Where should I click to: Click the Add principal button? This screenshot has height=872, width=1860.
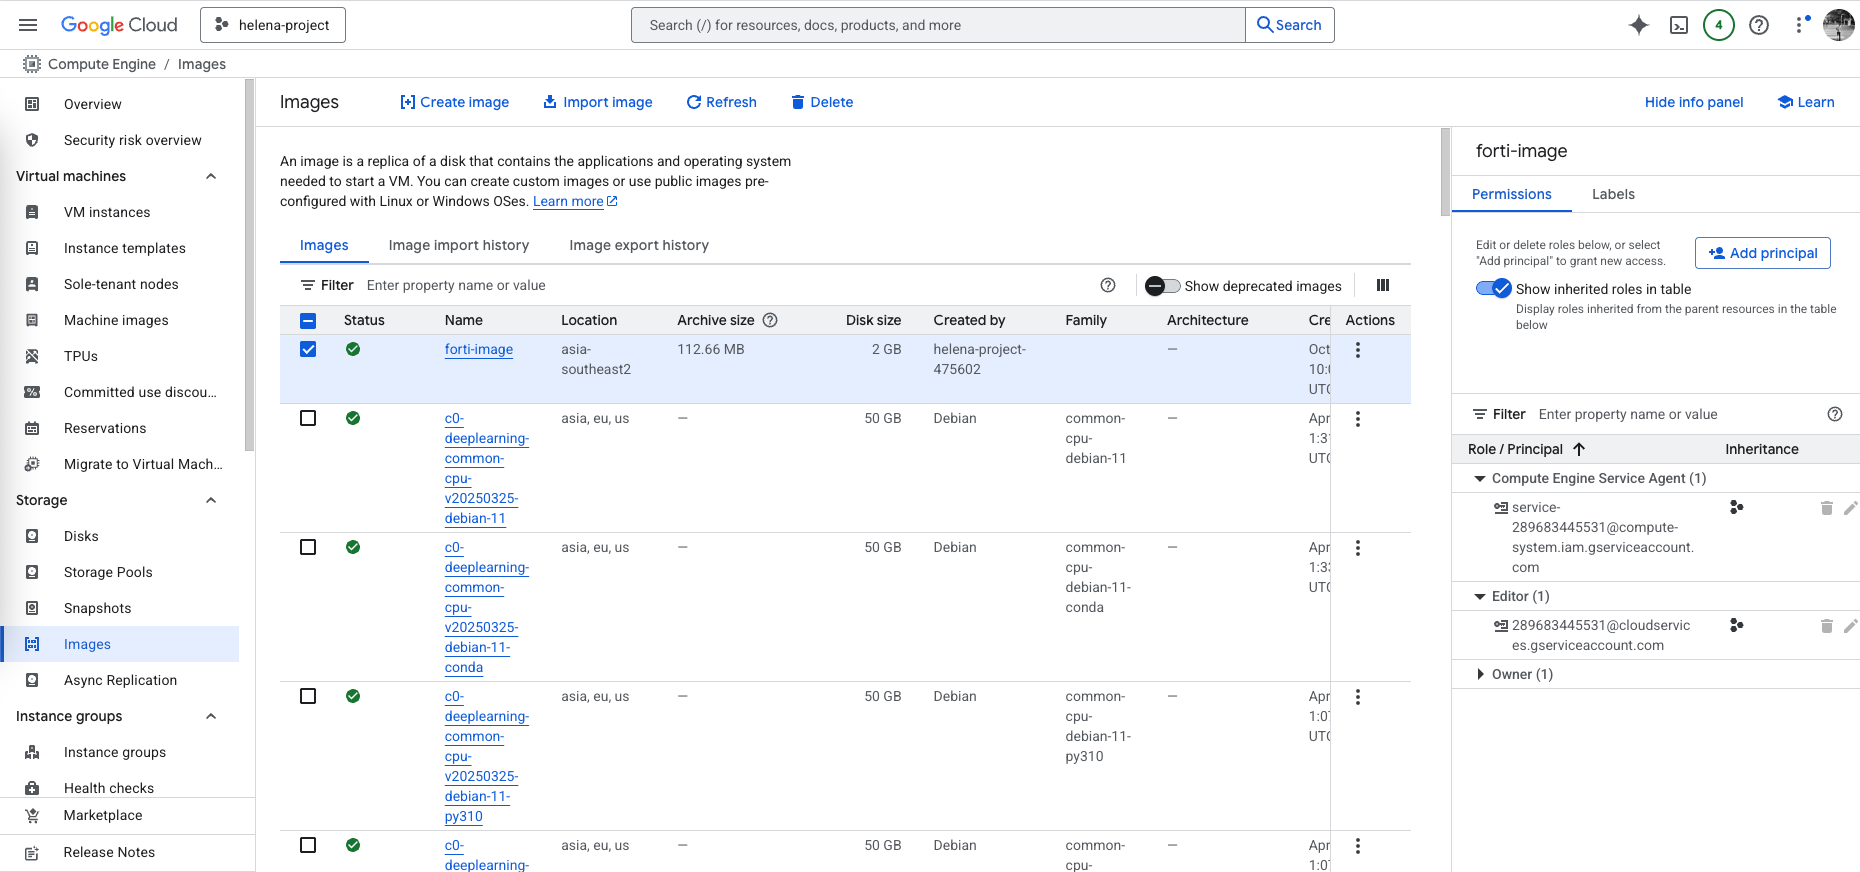point(1762,253)
